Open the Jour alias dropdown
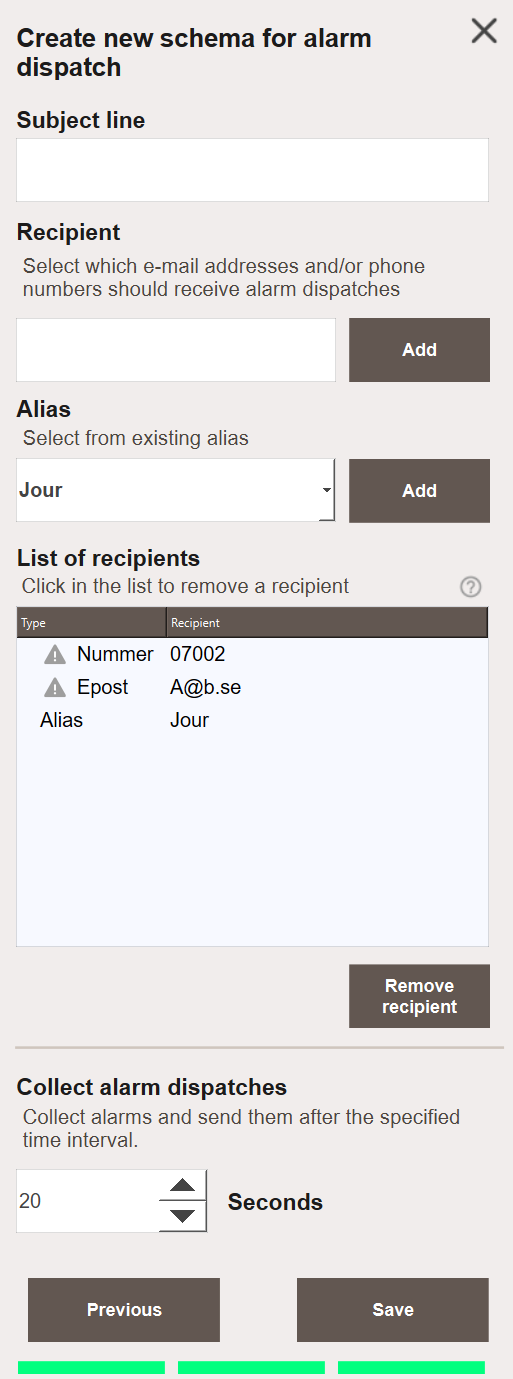The width and height of the screenshot is (513, 1379). point(176,490)
